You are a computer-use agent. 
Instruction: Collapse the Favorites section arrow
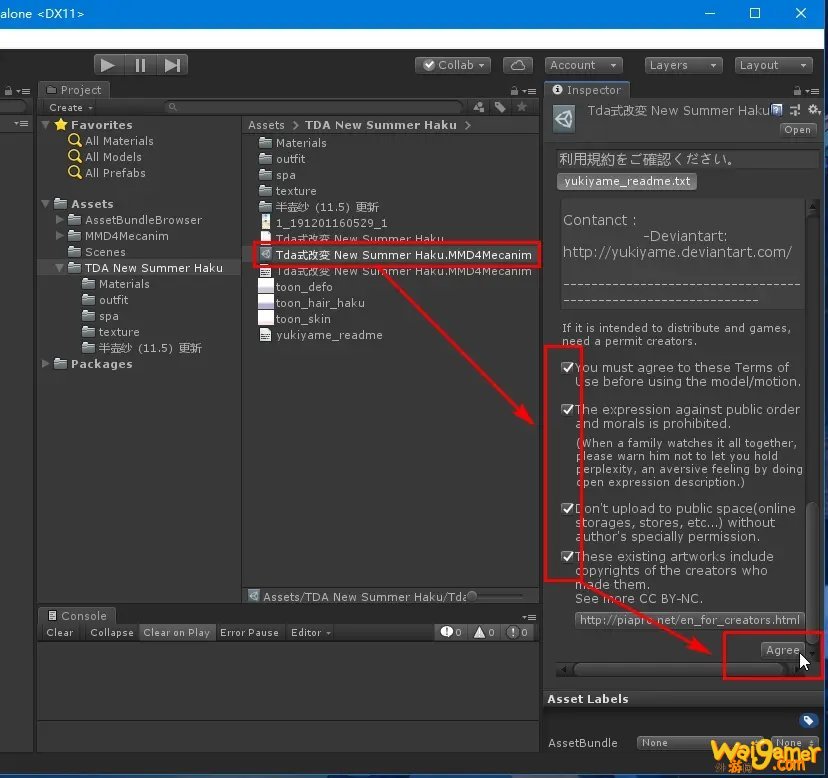(x=46, y=124)
